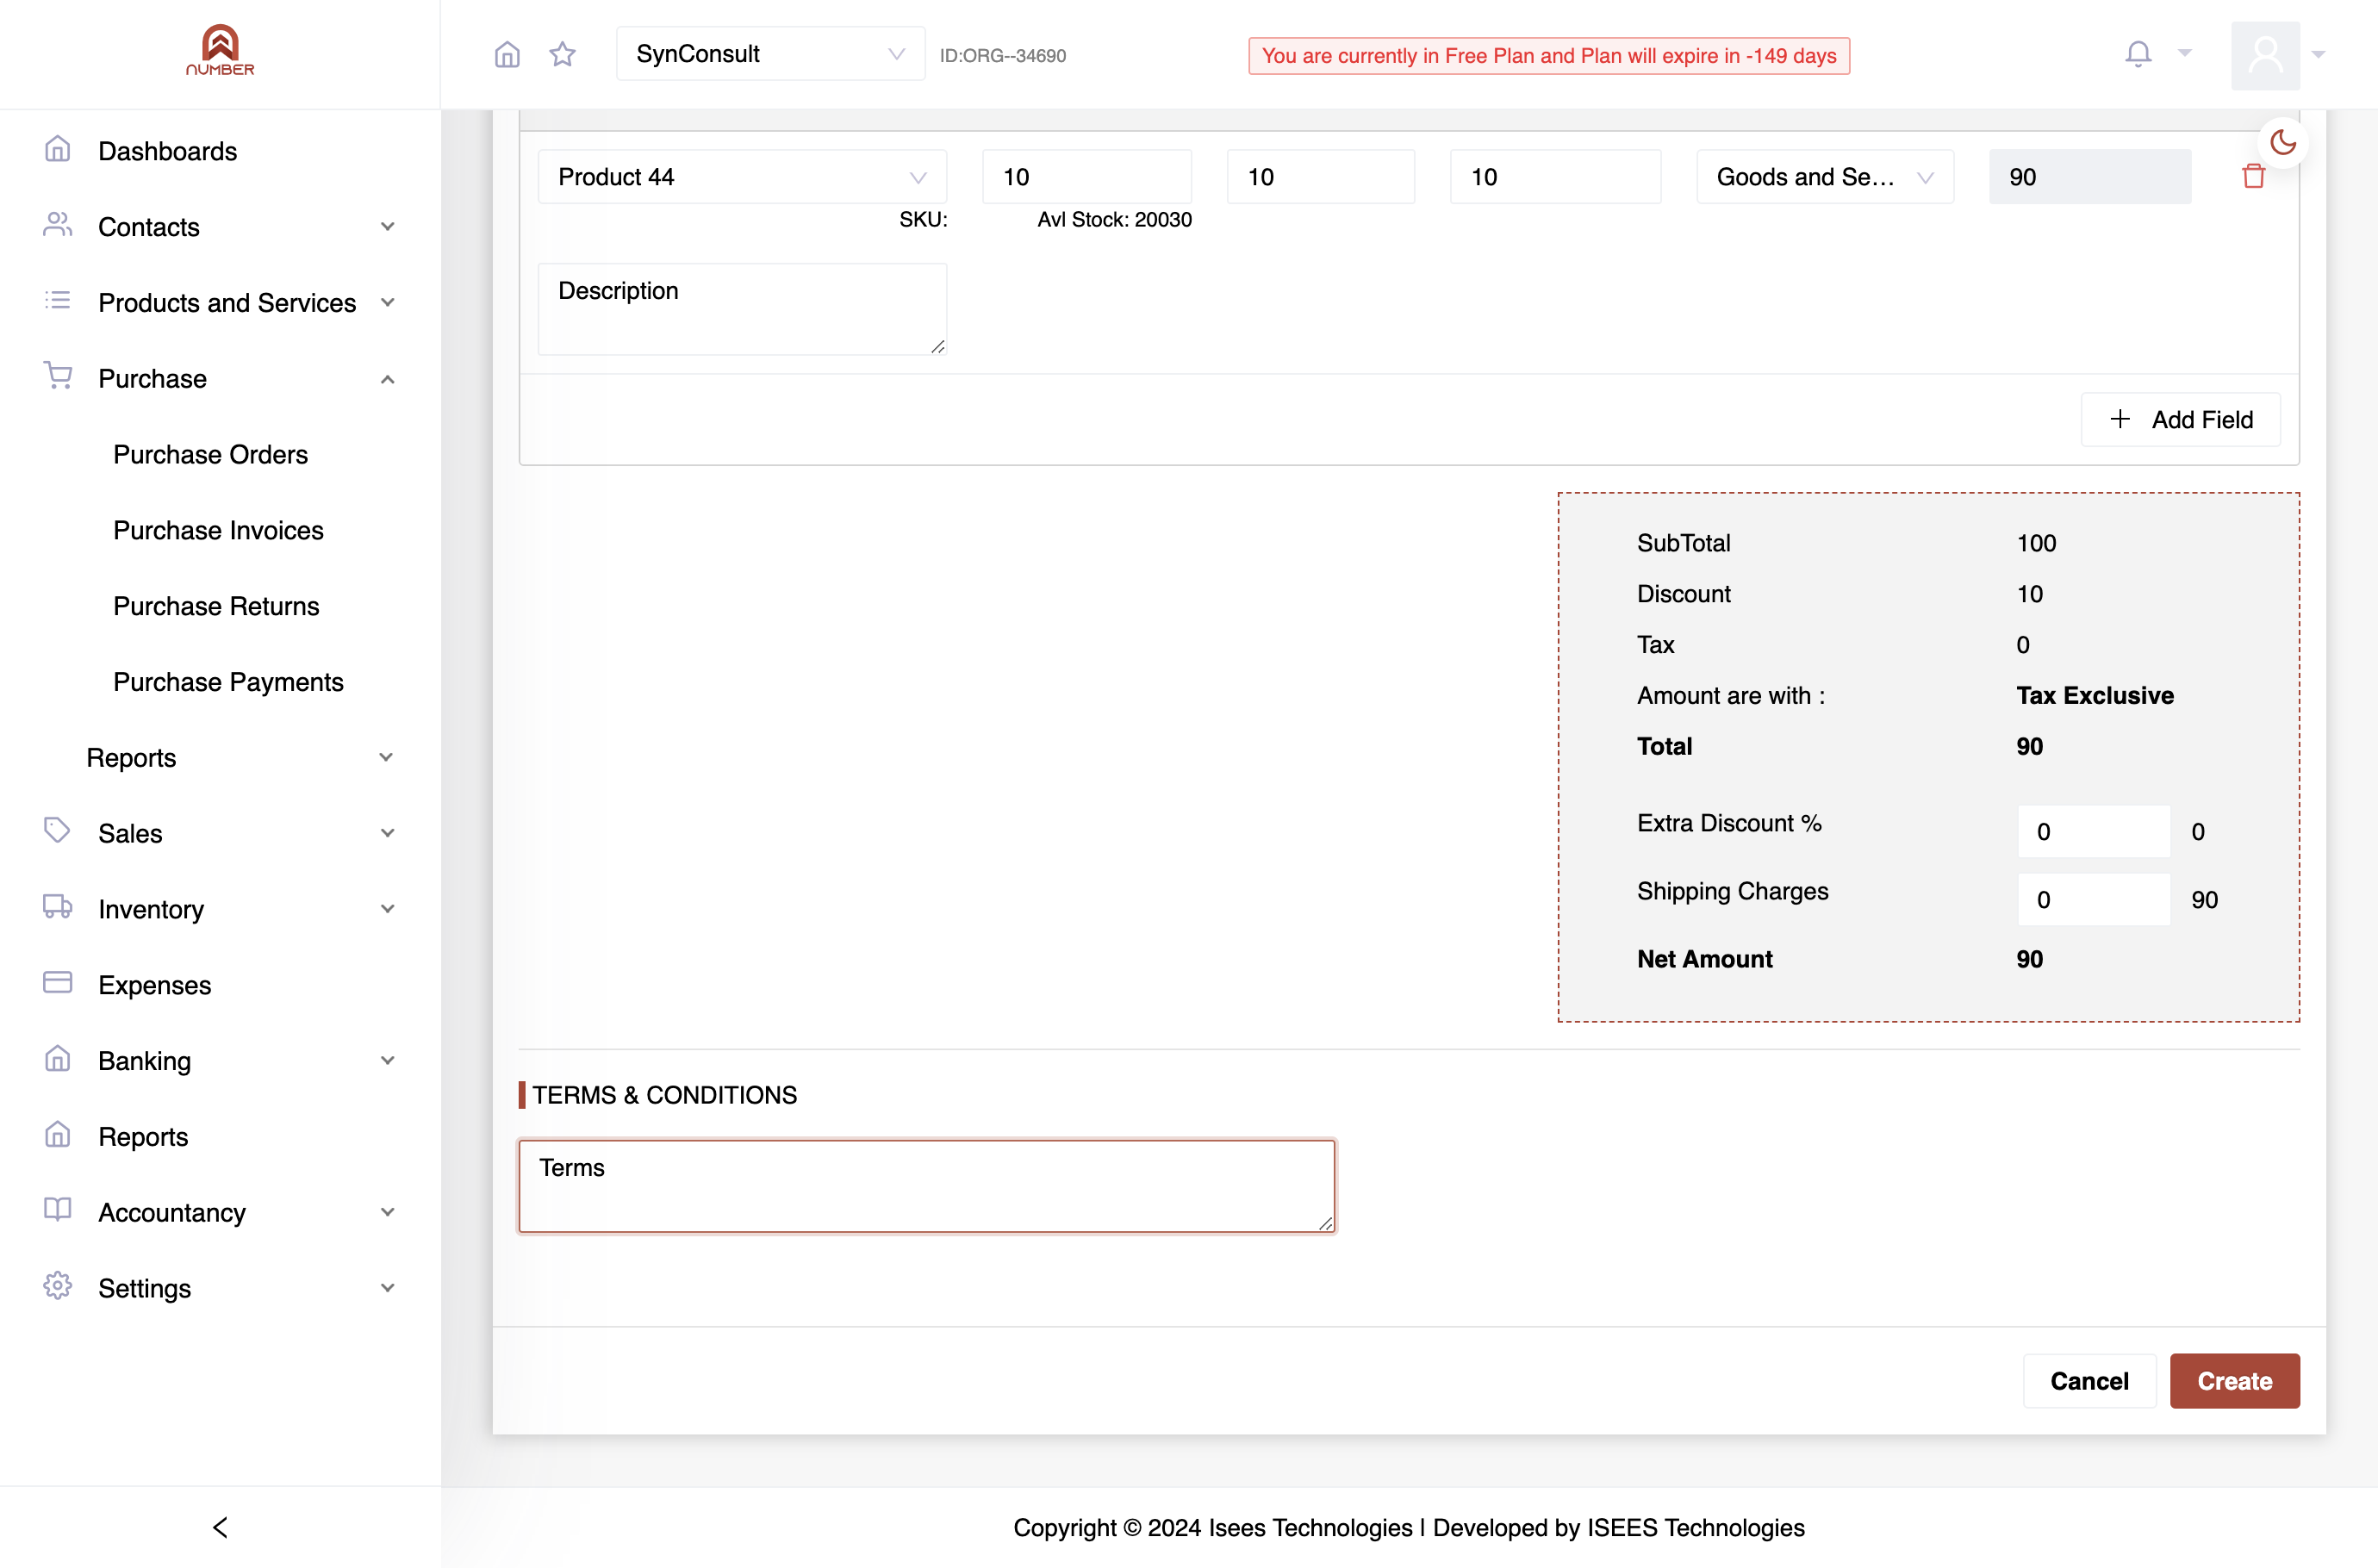The image size is (2378, 1568).
Task: Click the Shipping Charges input
Action: (x=2094, y=899)
